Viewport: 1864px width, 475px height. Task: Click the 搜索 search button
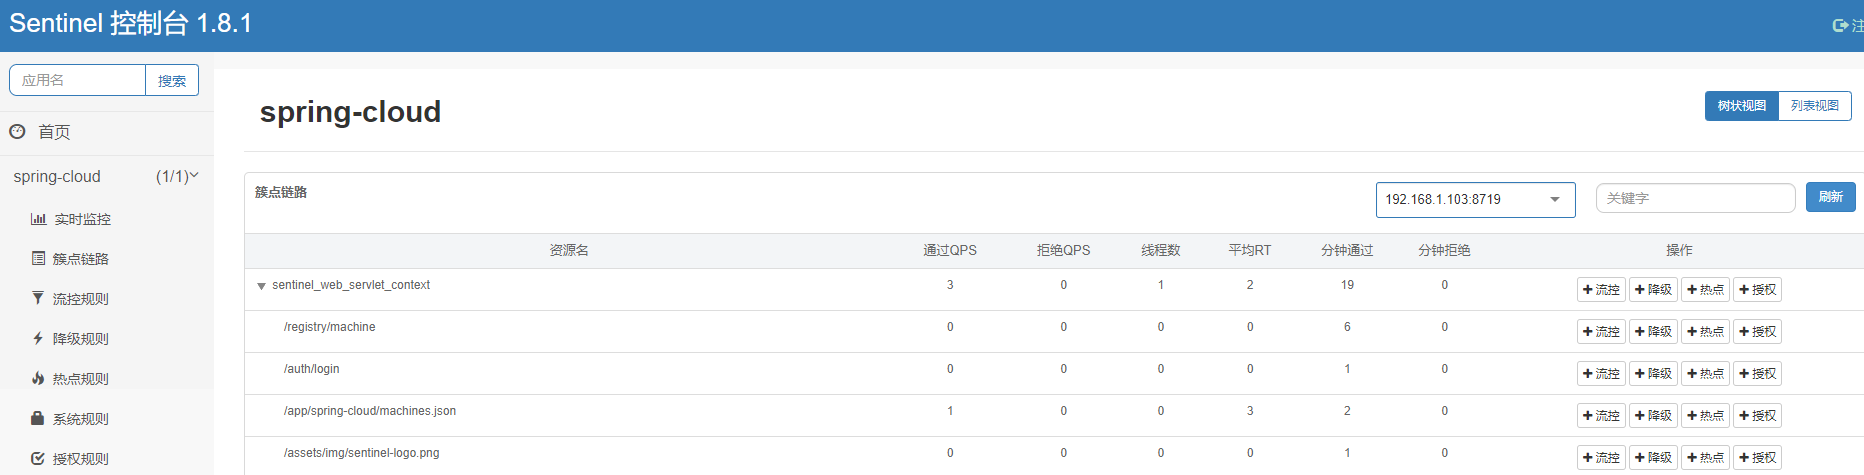tap(172, 80)
